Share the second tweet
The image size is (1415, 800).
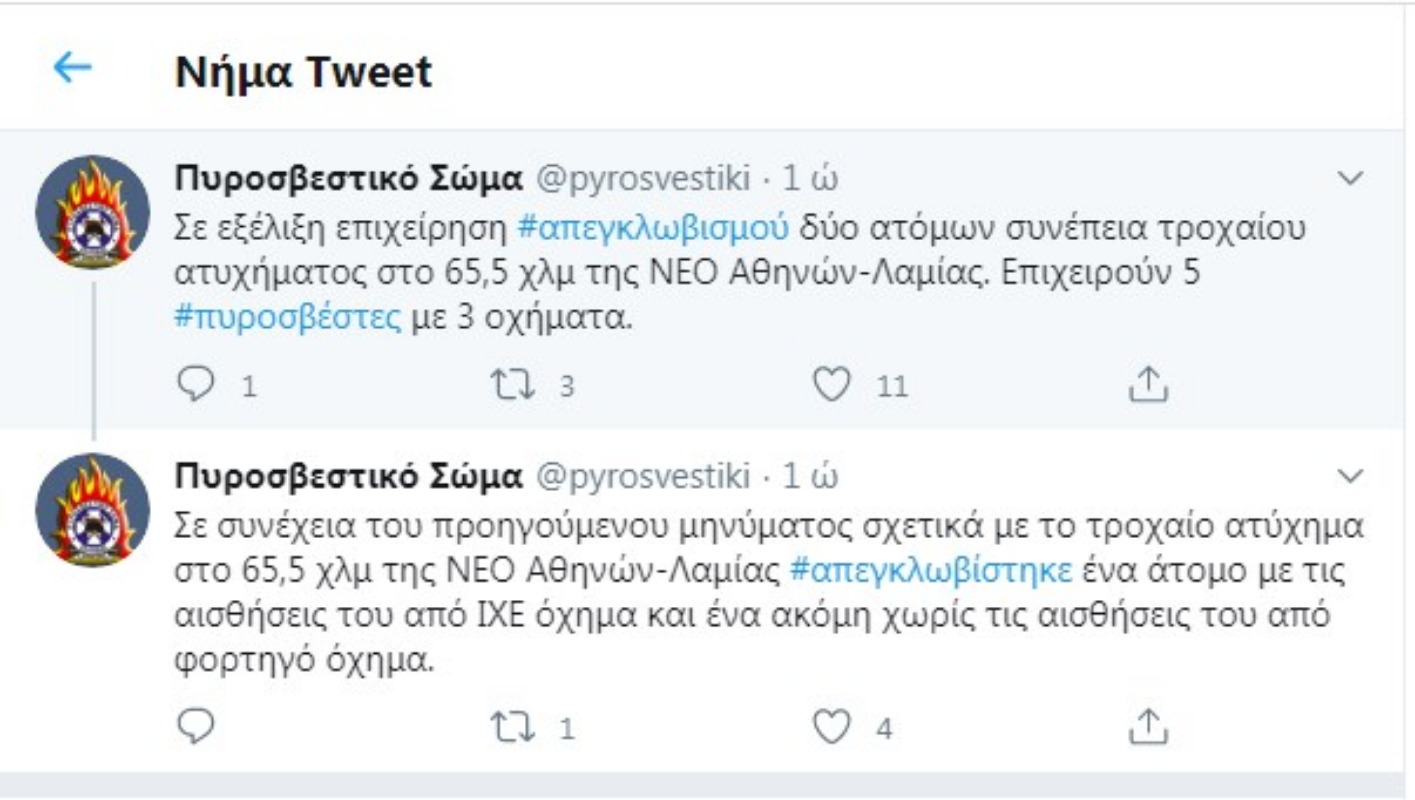[x=1148, y=727]
